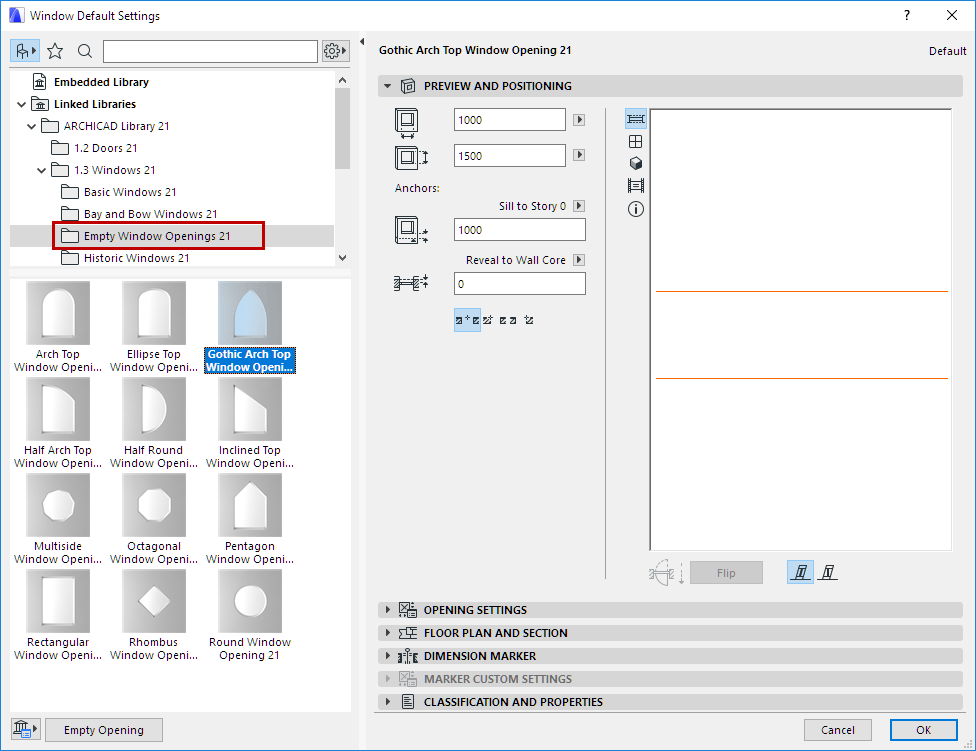Expand Classification and Properties panel
This screenshot has width=976, height=751.
[x=388, y=702]
